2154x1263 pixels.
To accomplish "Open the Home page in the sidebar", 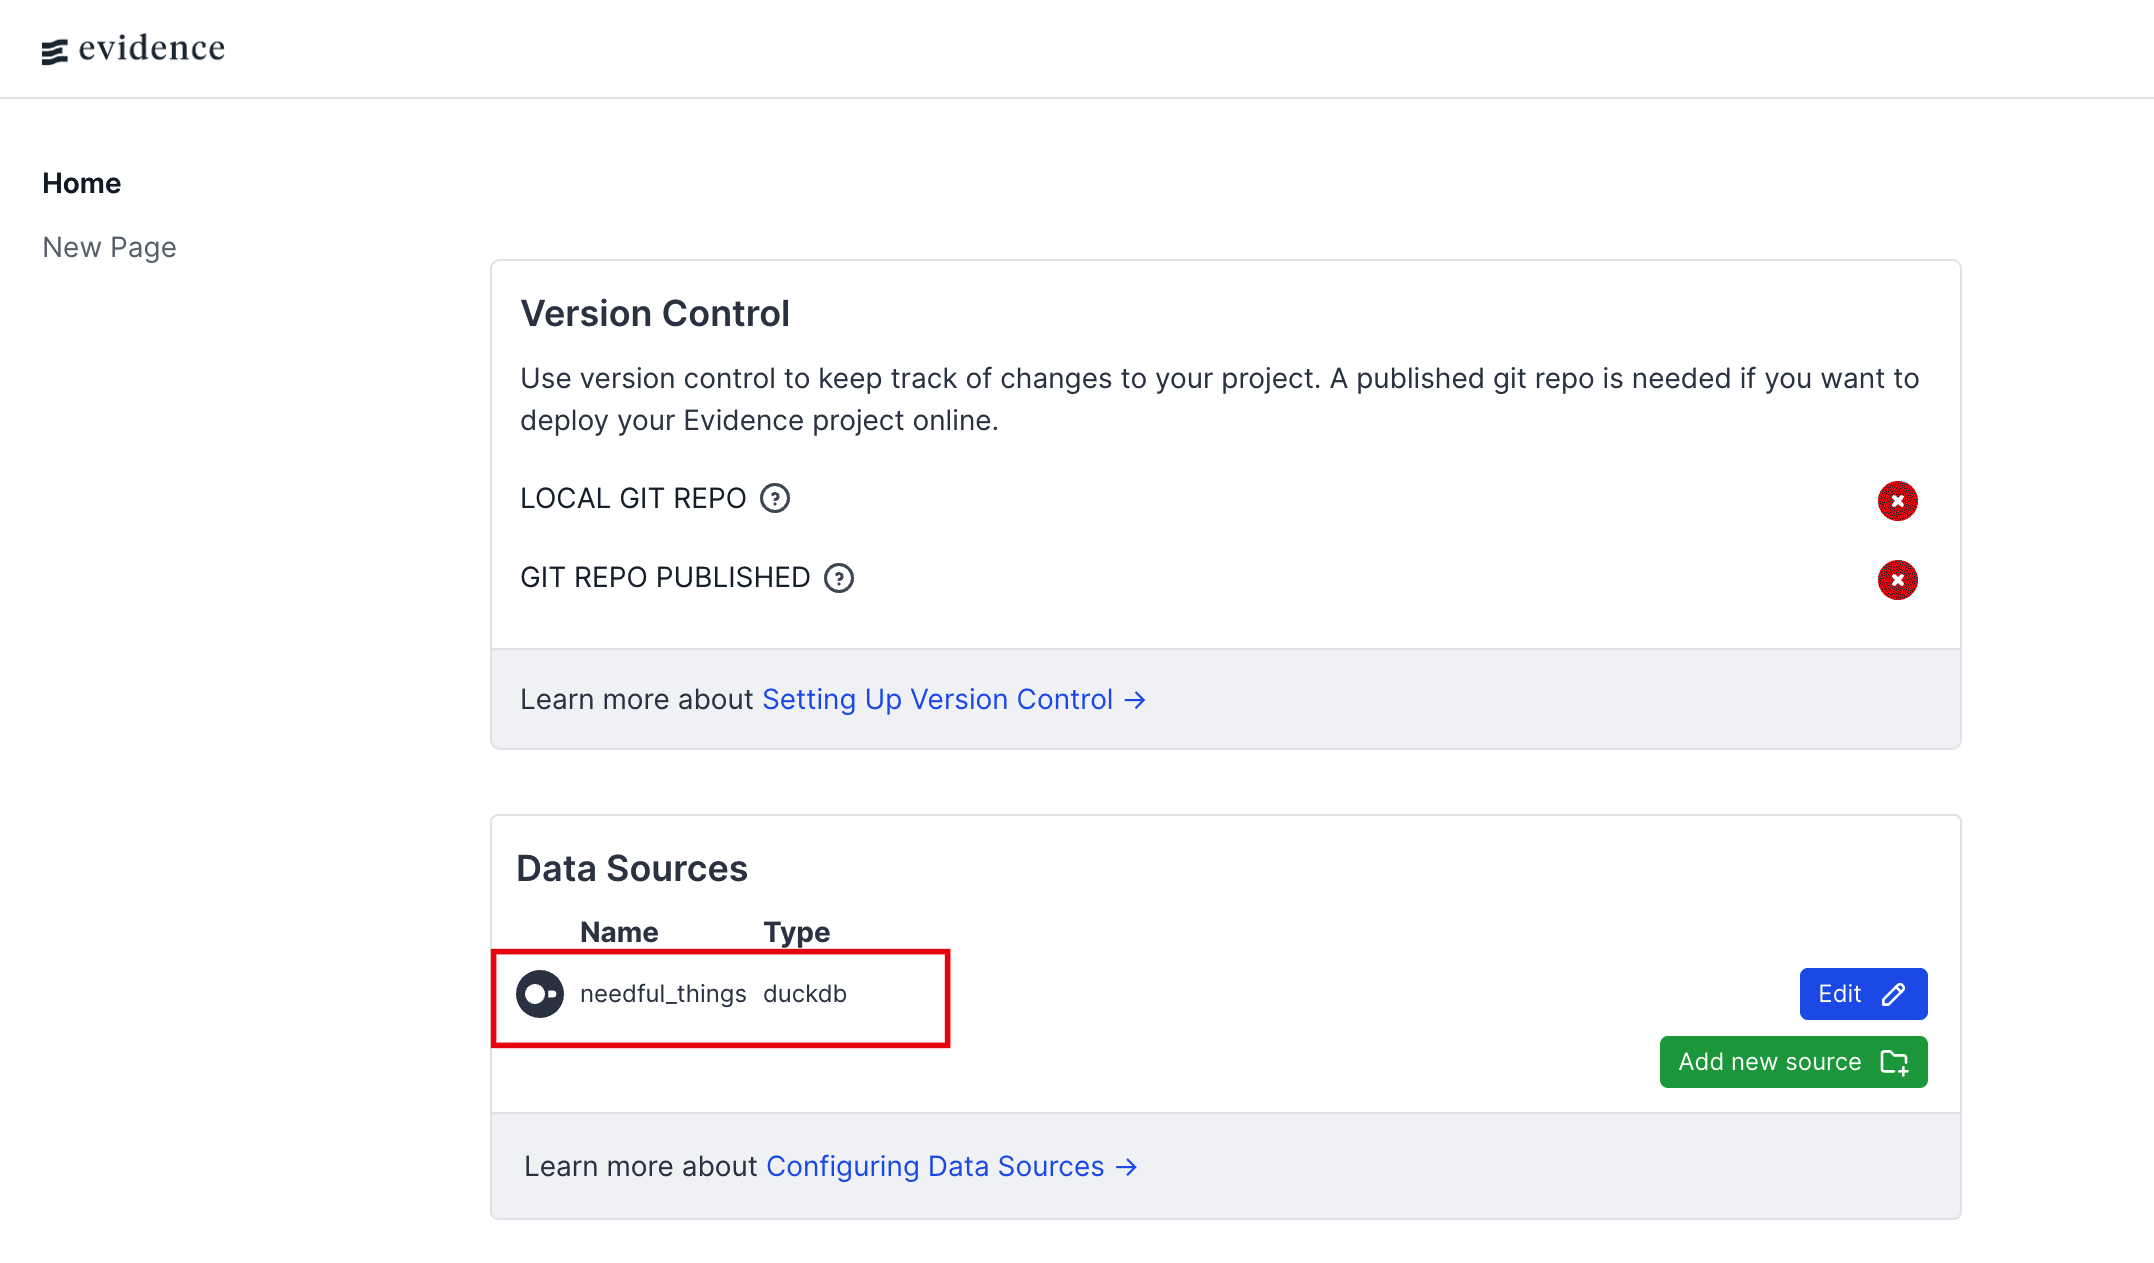I will point(81,183).
